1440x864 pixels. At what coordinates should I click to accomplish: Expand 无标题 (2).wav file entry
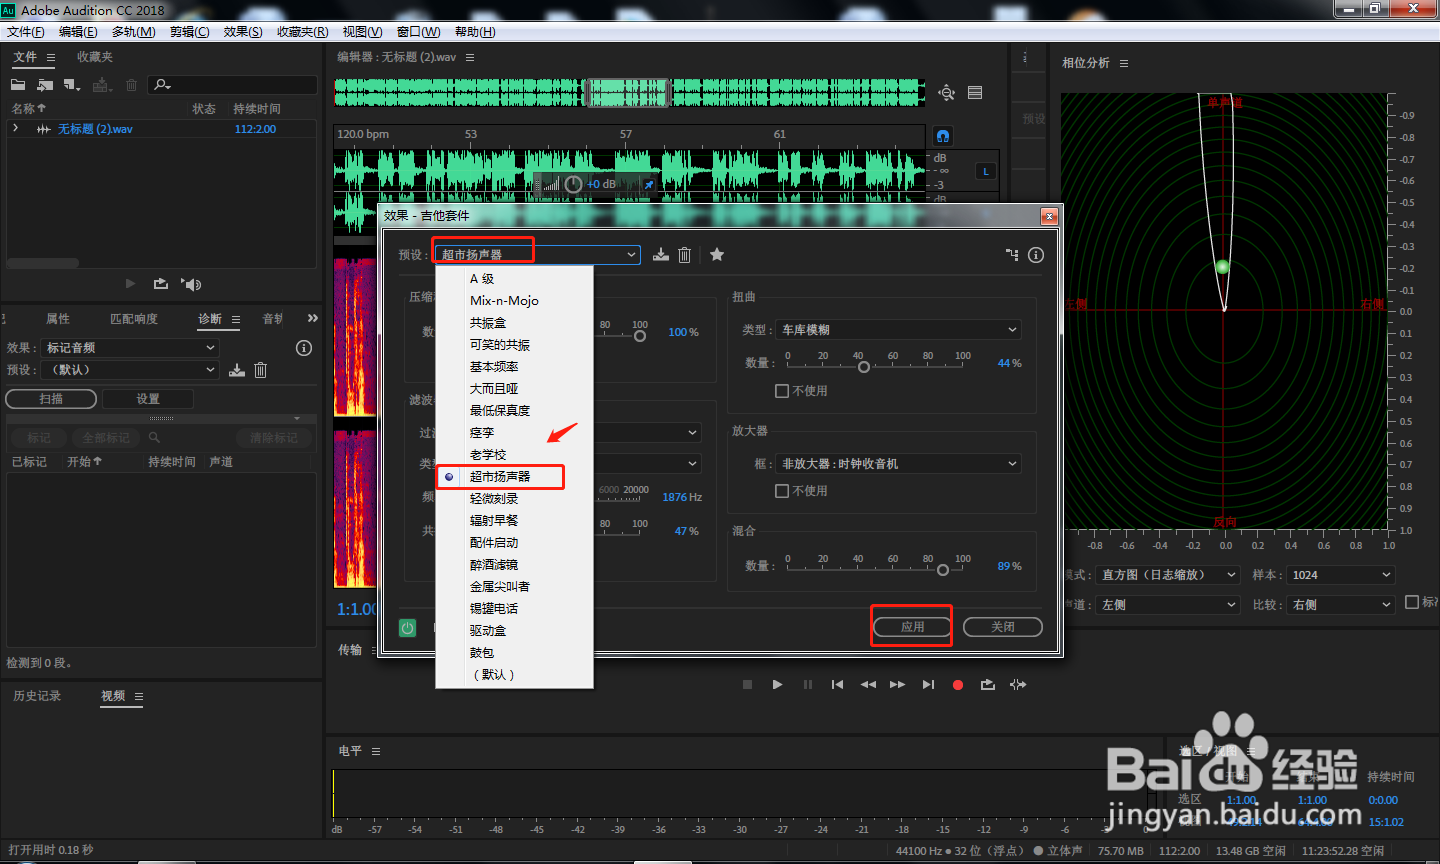pos(16,129)
